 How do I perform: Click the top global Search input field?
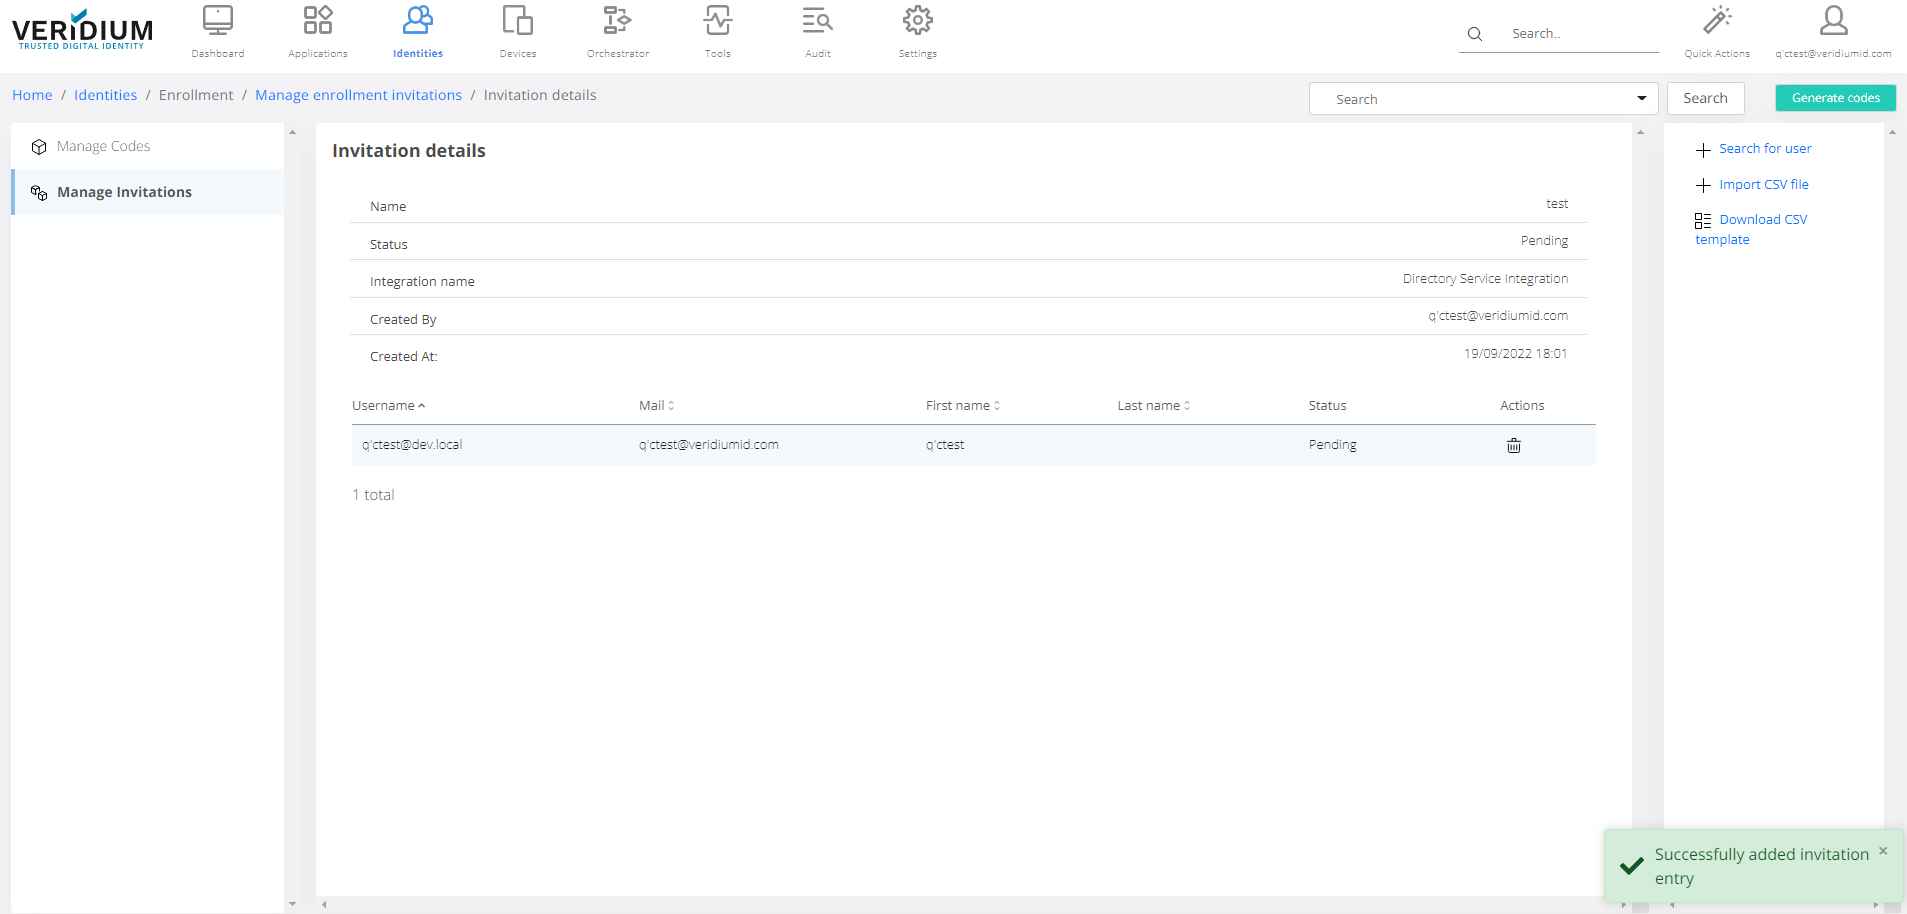pos(1580,34)
